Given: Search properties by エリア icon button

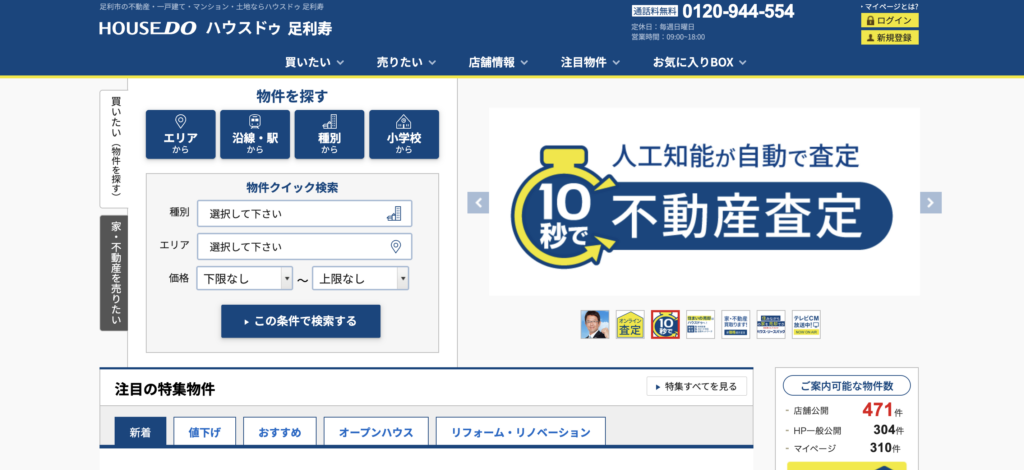Looking at the screenshot, I should pyautogui.click(x=181, y=134).
